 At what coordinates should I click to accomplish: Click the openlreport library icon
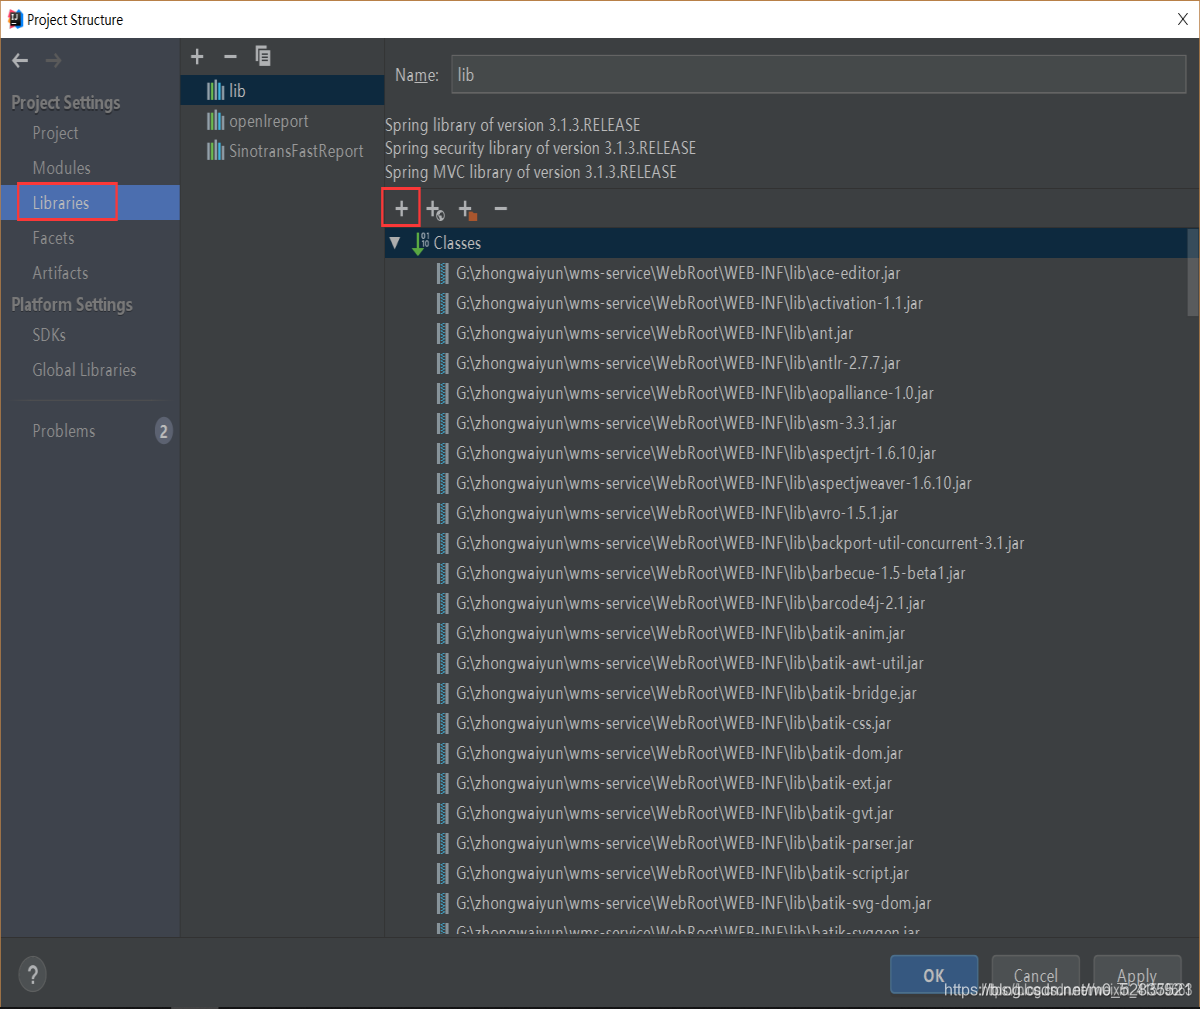(x=215, y=121)
